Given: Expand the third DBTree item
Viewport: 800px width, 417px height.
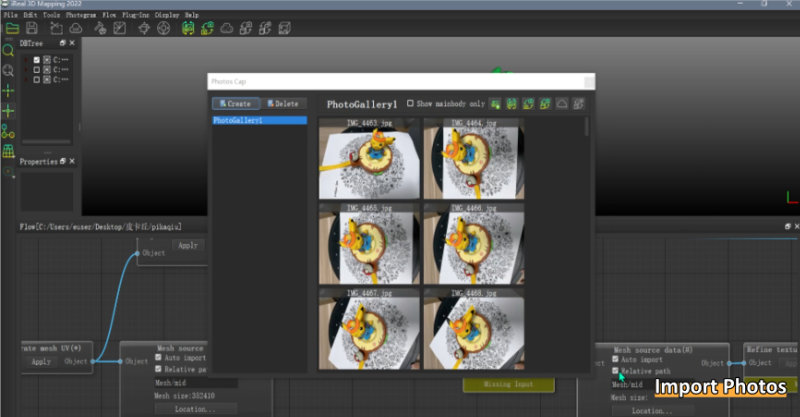Looking at the screenshot, I should click(x=26, y=80).
